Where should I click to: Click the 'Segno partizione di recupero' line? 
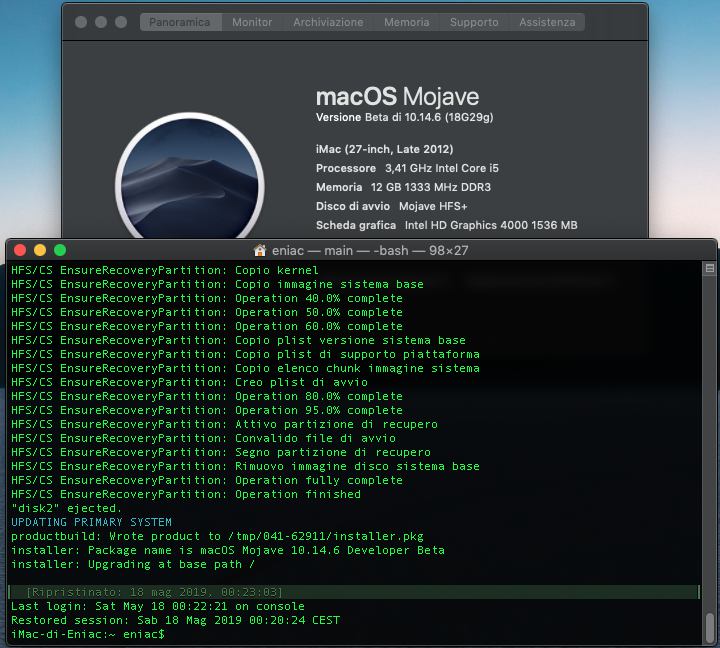click(x=221, y=452)
